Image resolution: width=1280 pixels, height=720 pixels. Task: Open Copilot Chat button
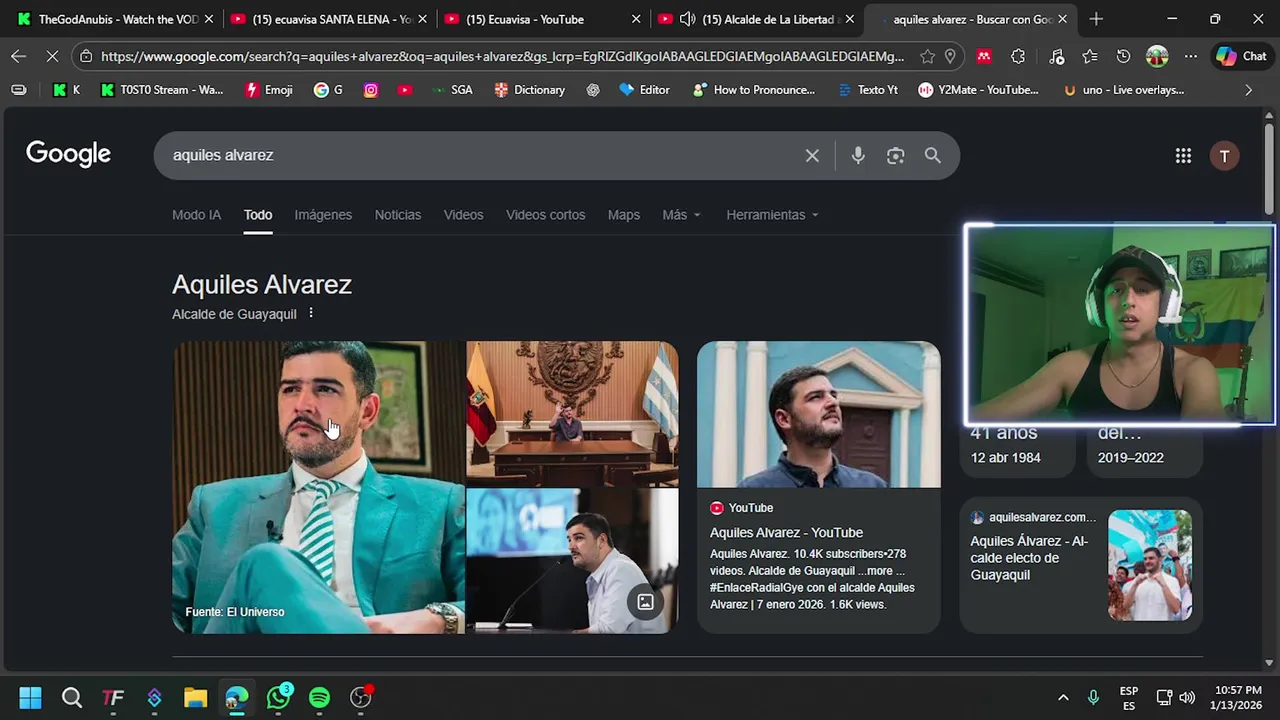point(1241,57)
